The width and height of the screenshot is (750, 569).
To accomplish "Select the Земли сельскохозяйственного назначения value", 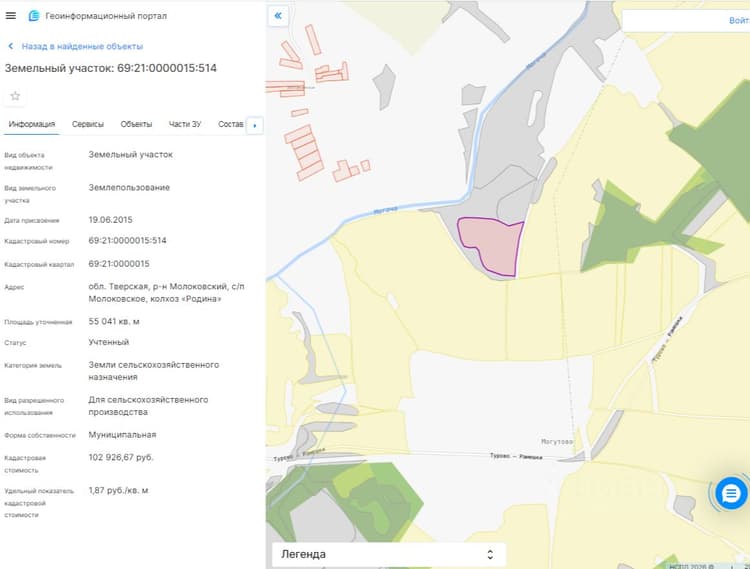I will [x=154, y=371].
